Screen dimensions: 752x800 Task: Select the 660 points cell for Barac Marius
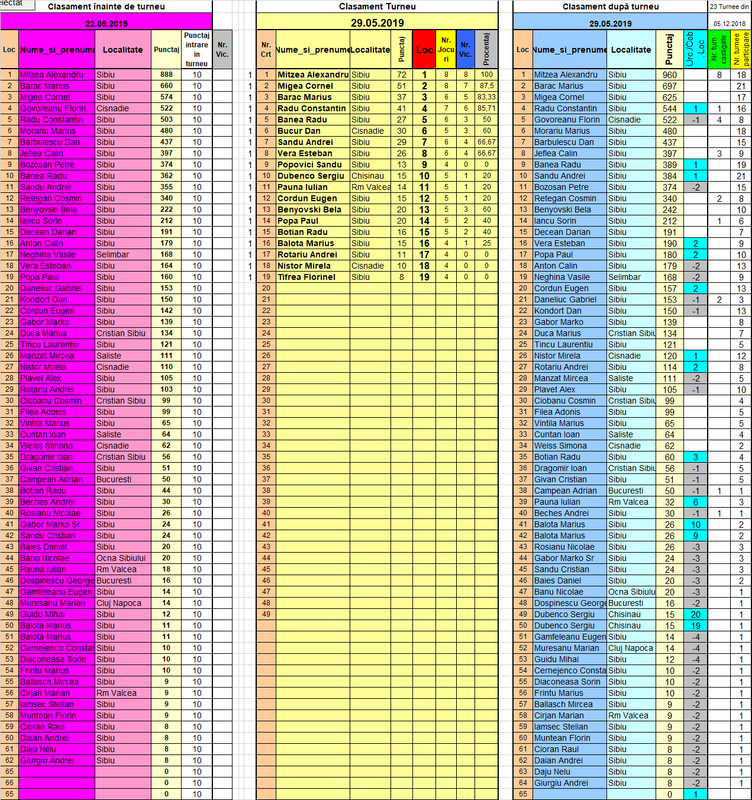(166, 86)
